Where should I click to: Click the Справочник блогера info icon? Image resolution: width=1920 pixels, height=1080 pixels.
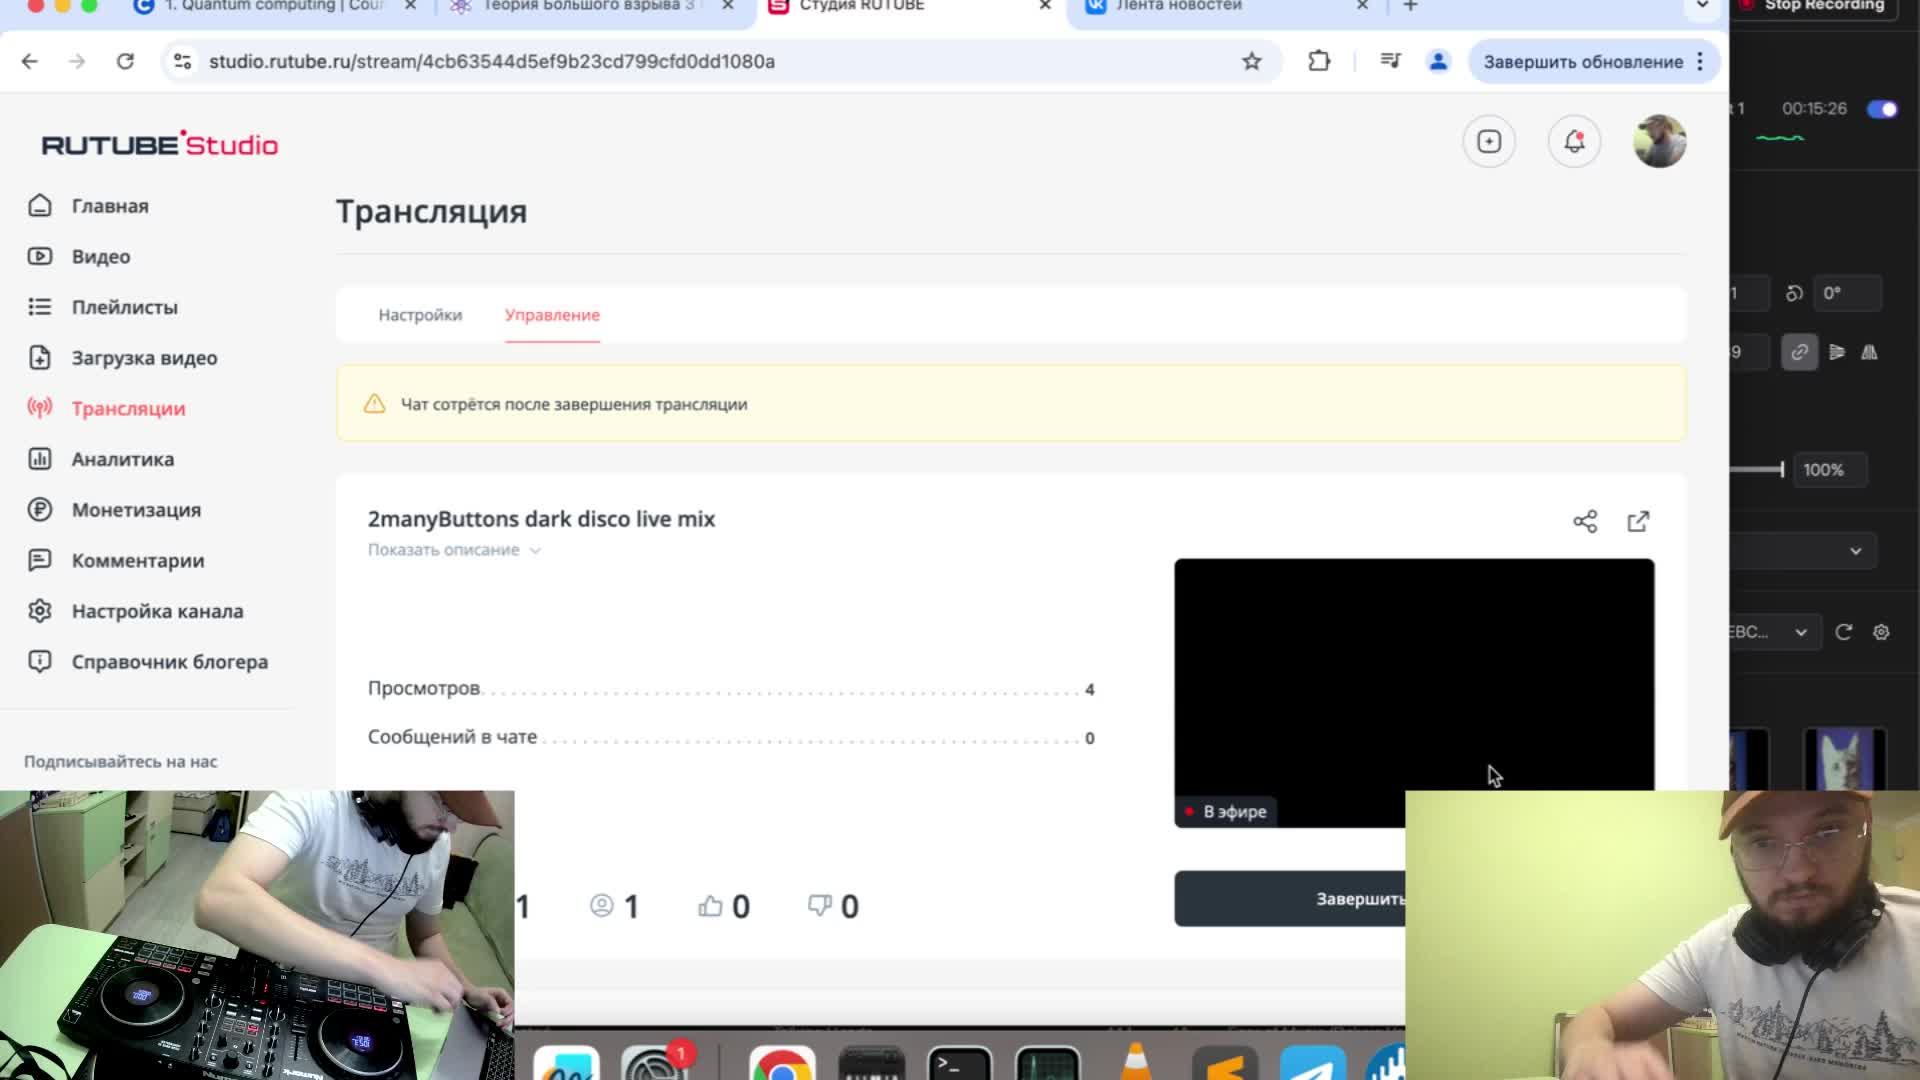40,662
